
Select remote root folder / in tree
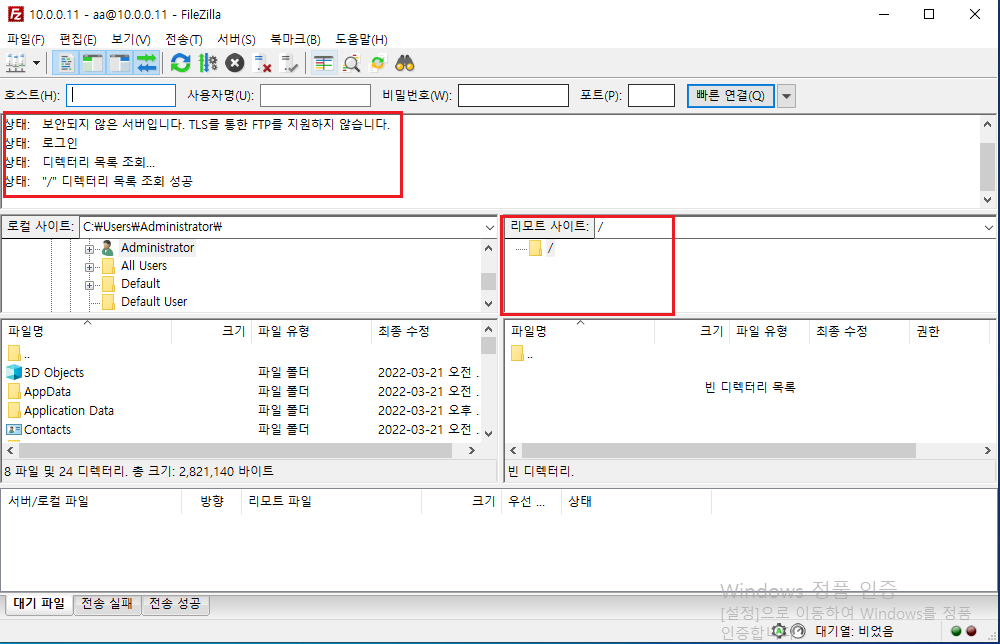pyautogui.click(x=550, y=248)
